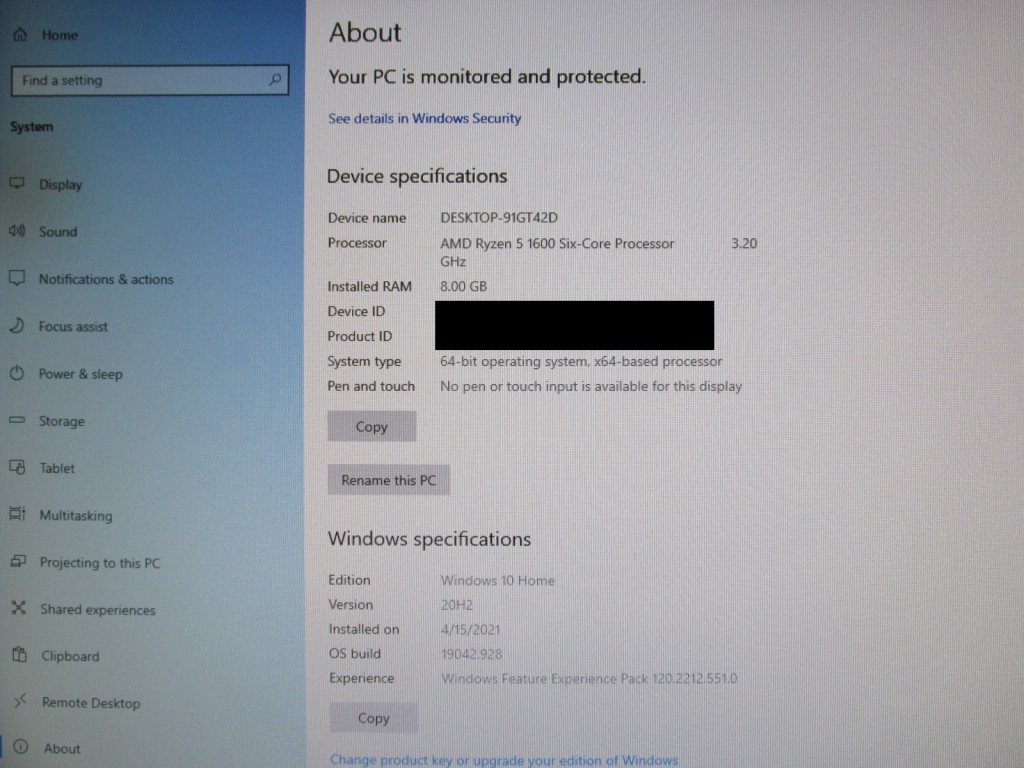Click the Tablet icon

click(x=18, y=467)
